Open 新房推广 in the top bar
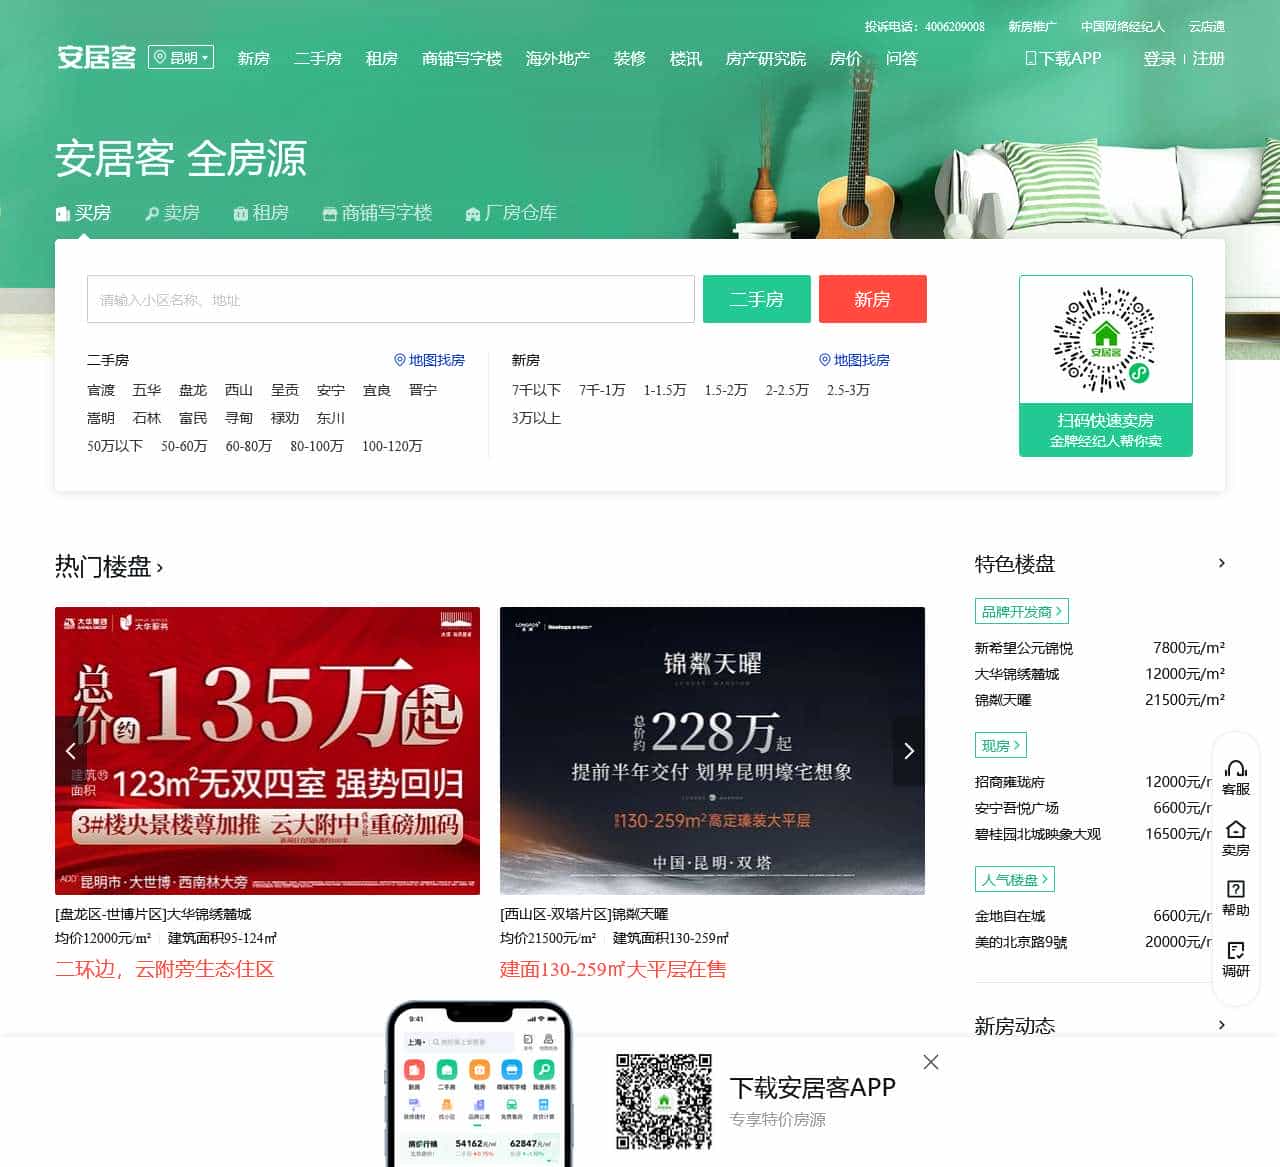The height and width of the screenshot is (1167, 1280). (x=1032, y=27)
